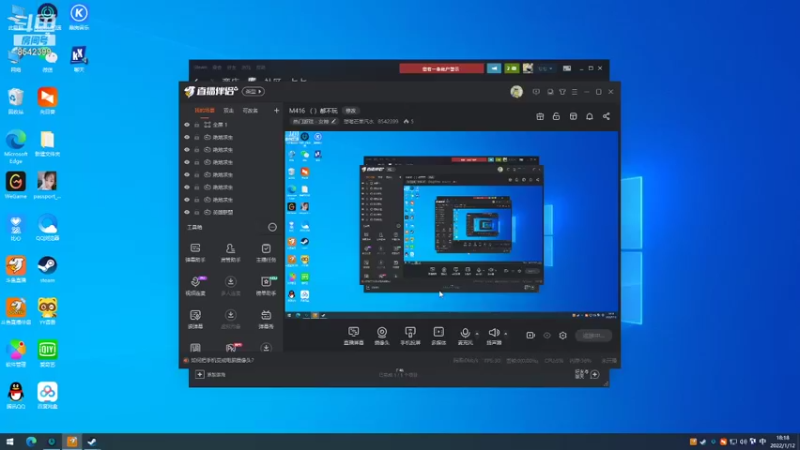
Task: Open Edge from the taskbar
Action: 31,441
